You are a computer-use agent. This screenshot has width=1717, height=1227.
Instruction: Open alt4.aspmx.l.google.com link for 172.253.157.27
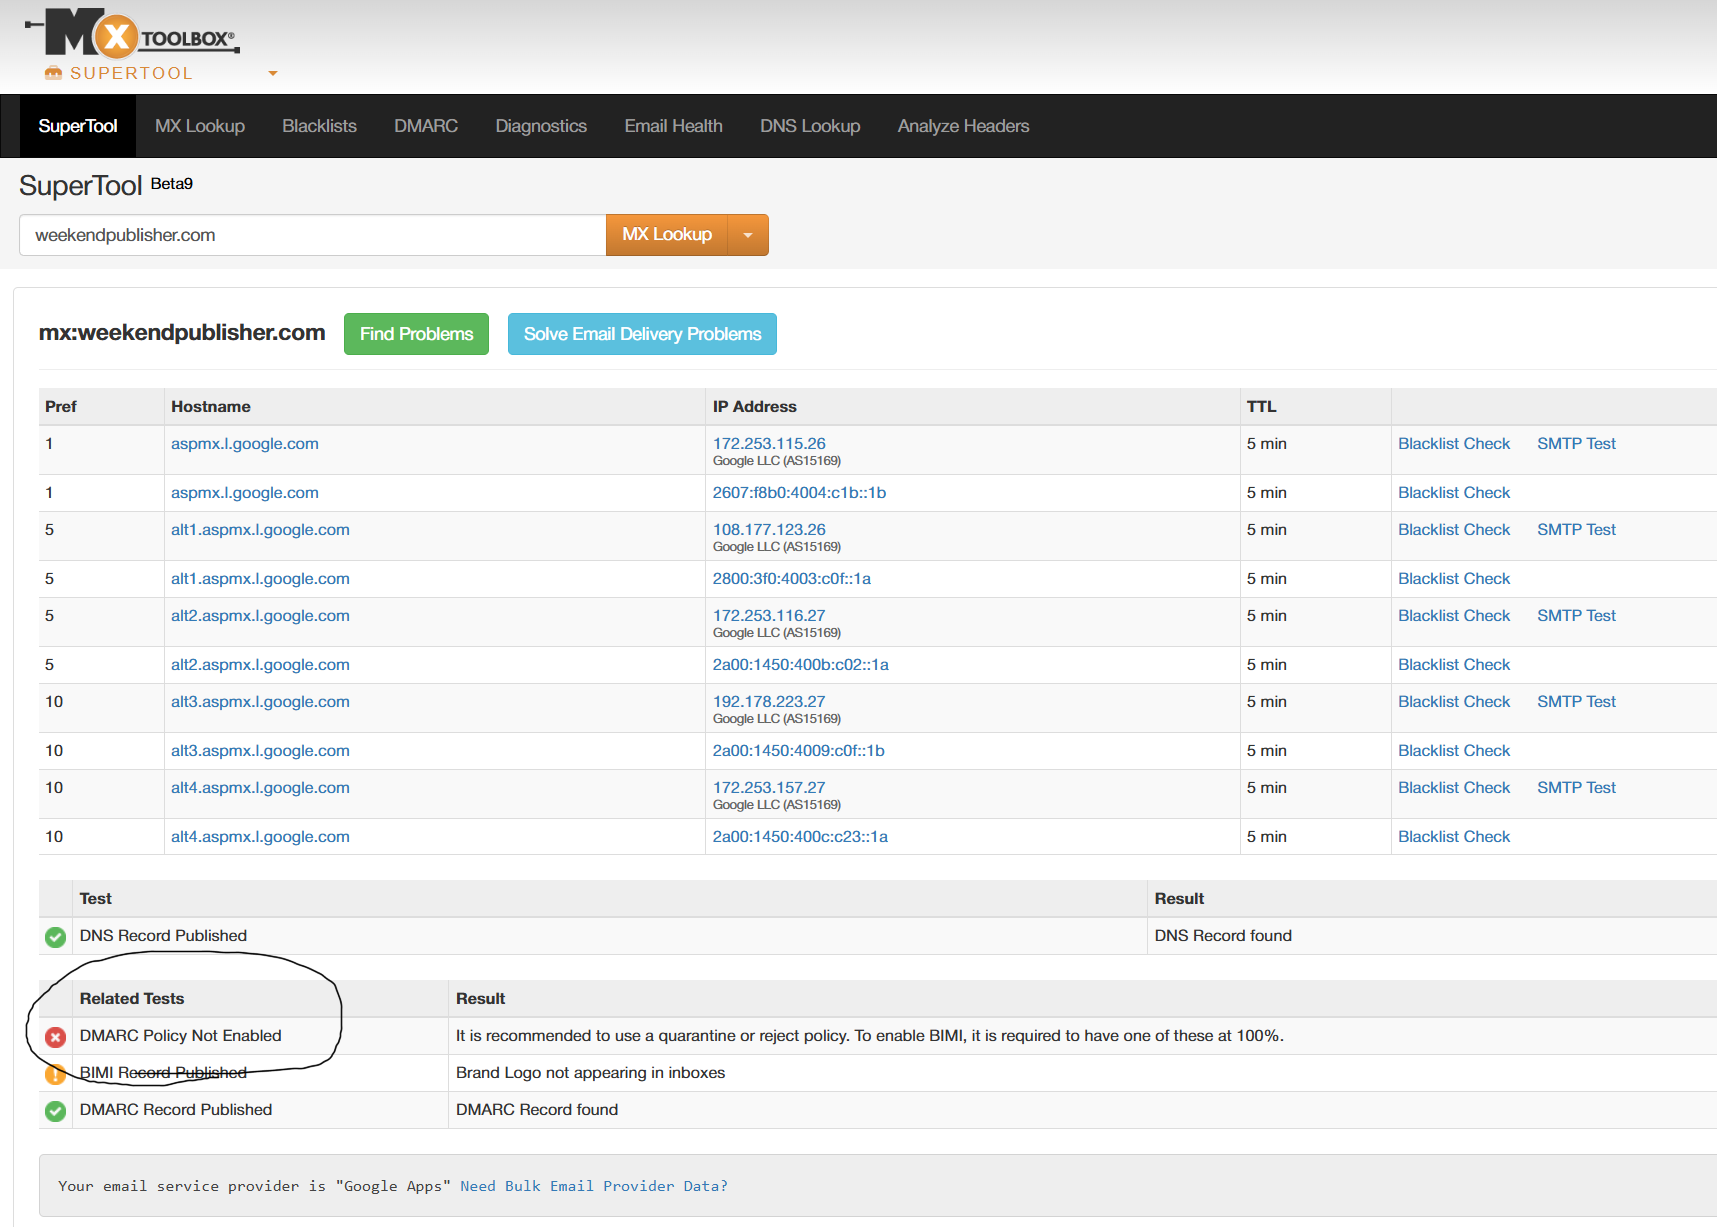click(x=260, y=788)
